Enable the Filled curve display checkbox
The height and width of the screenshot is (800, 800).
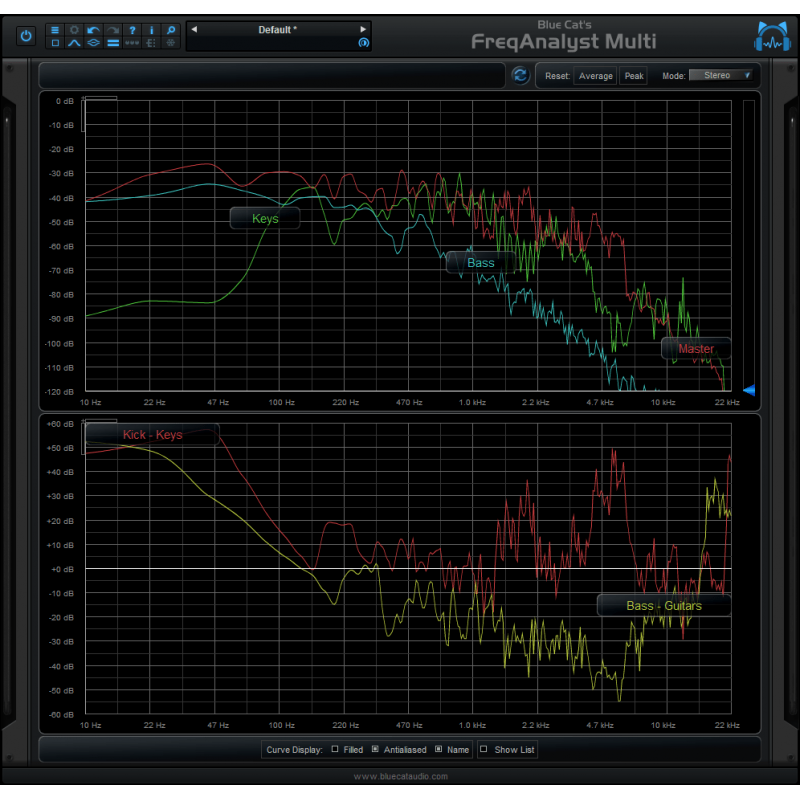click(337, 749)
